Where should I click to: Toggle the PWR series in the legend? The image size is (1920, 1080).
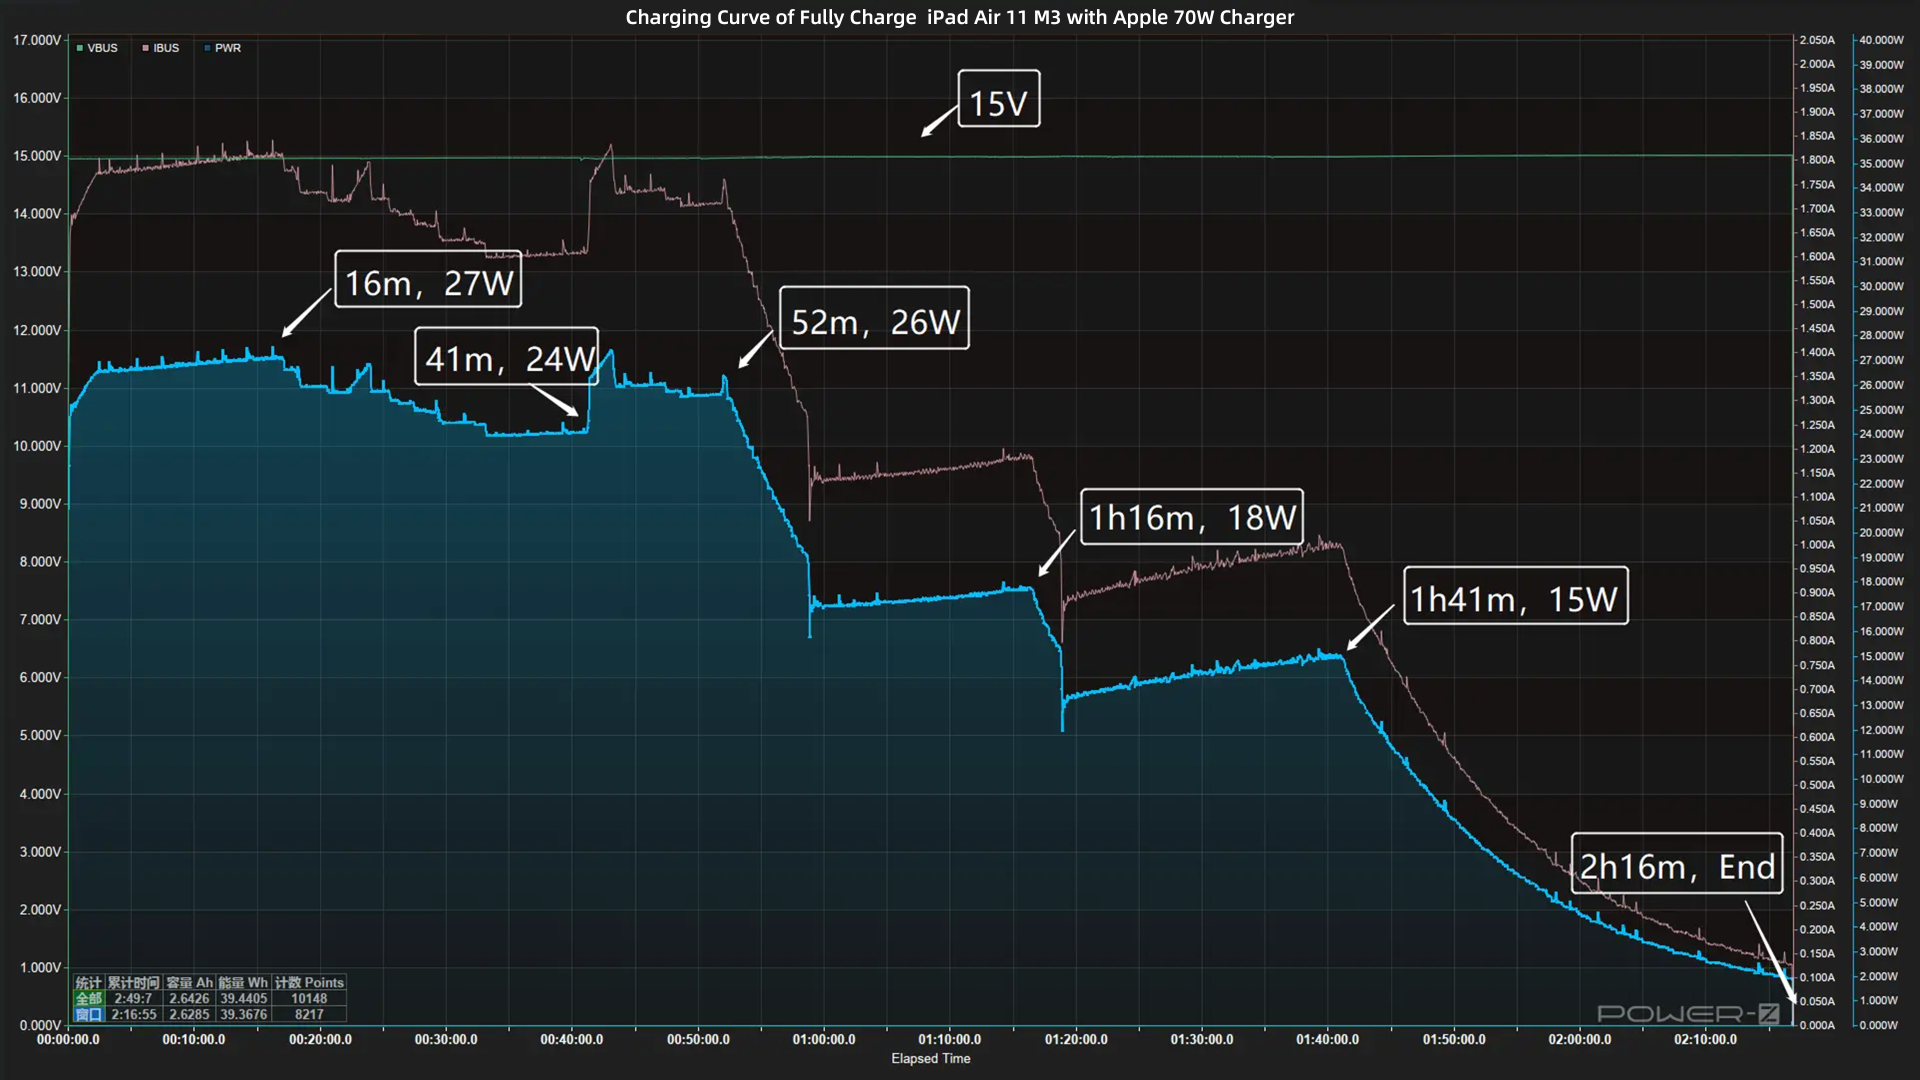coord(223,48)
